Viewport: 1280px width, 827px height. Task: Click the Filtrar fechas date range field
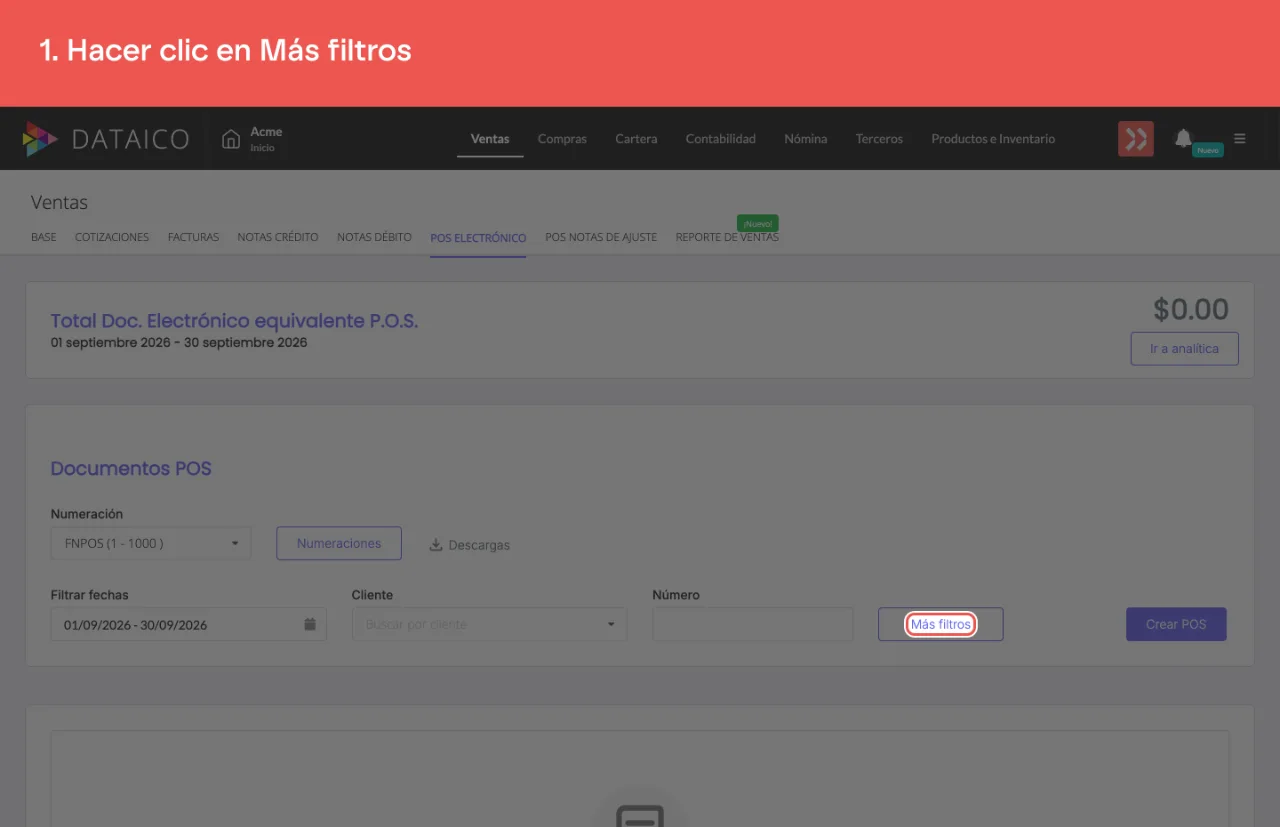pyautogui.click(x=188, y=624)
